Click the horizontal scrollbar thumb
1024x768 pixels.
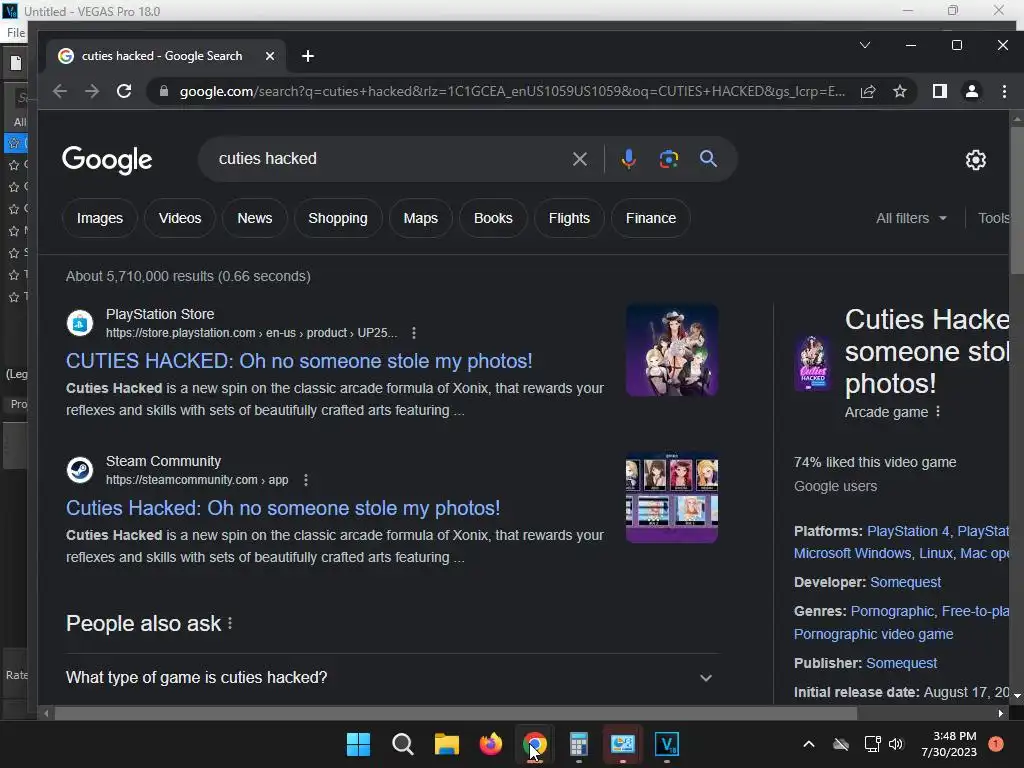pos(456,713)
